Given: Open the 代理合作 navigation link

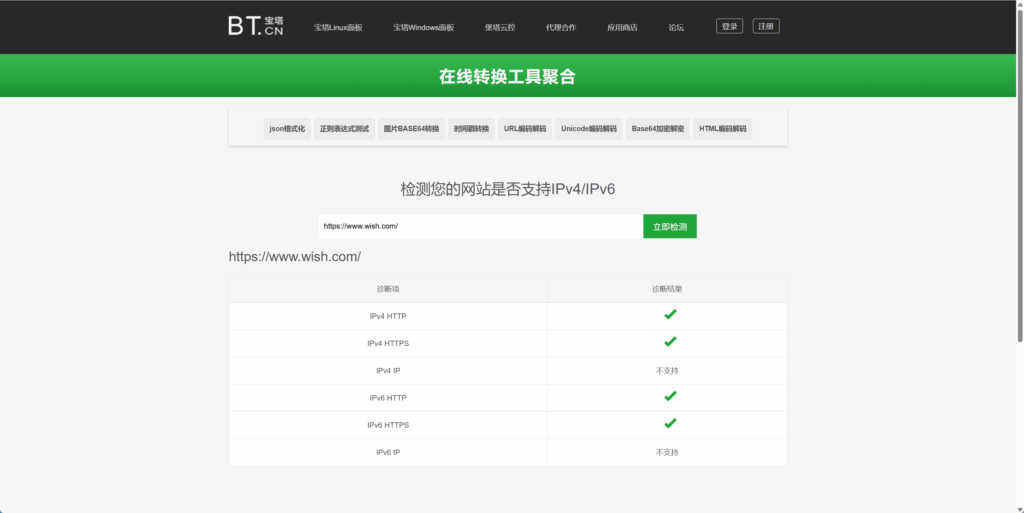Looking at the screenshot, I should click(561, 27).
